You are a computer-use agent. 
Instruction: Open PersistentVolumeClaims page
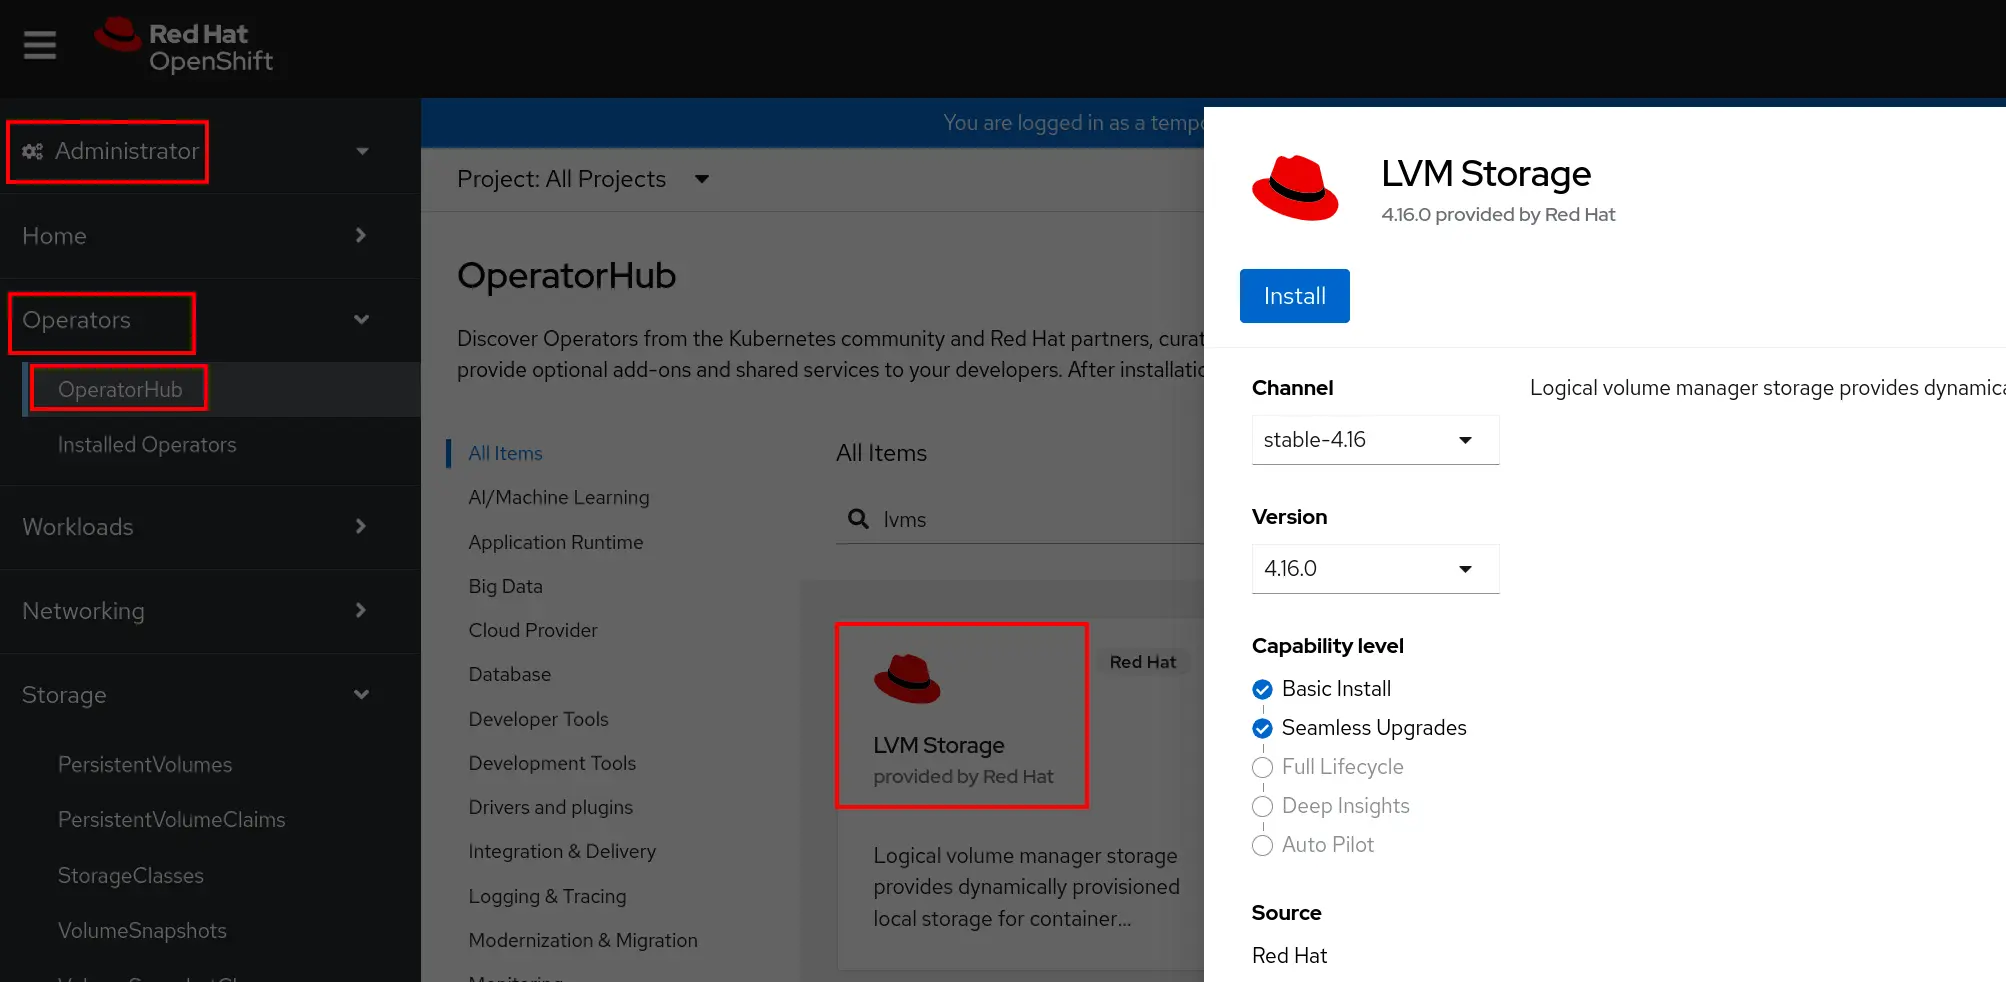pos(171,820)
